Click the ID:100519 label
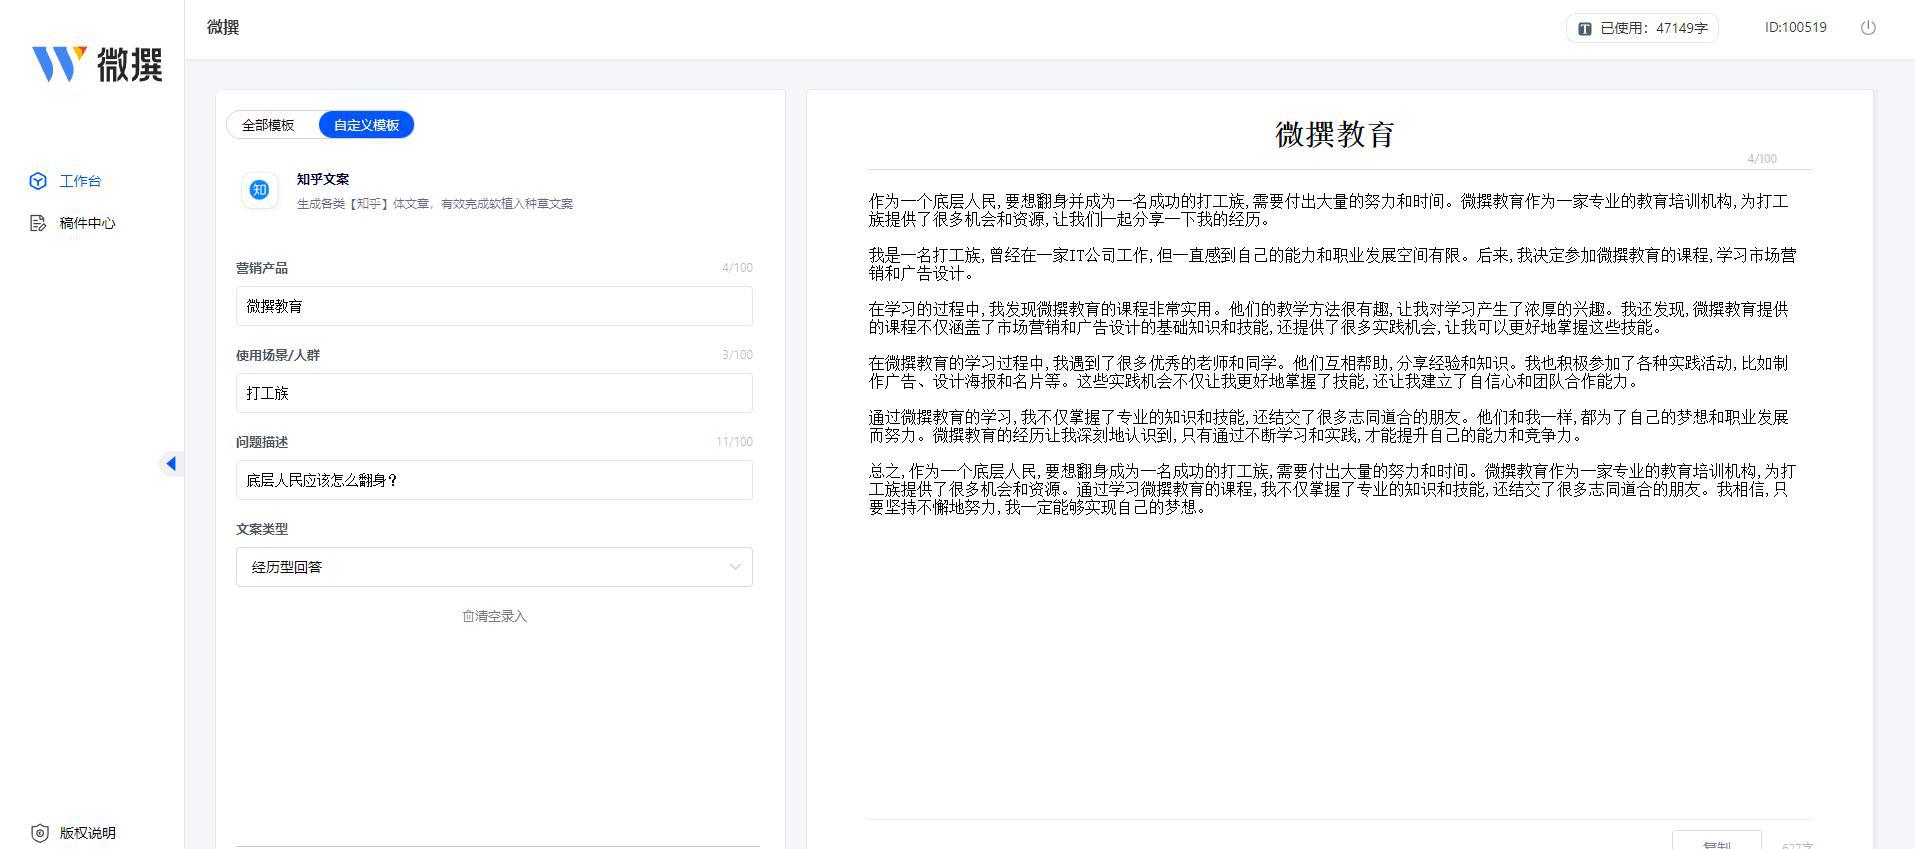Screen dimensions: 1915x849 pyautogui.click(x=1795, y=27)
